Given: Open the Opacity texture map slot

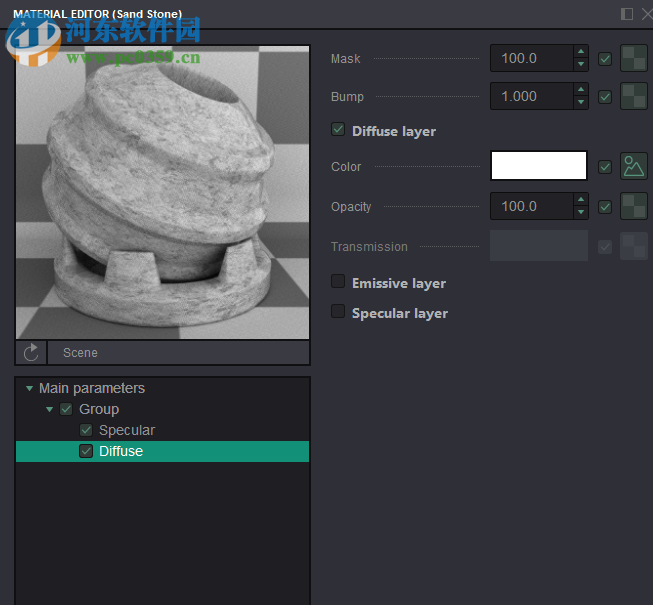Looking at the screenshot, I should click(633, 206).
